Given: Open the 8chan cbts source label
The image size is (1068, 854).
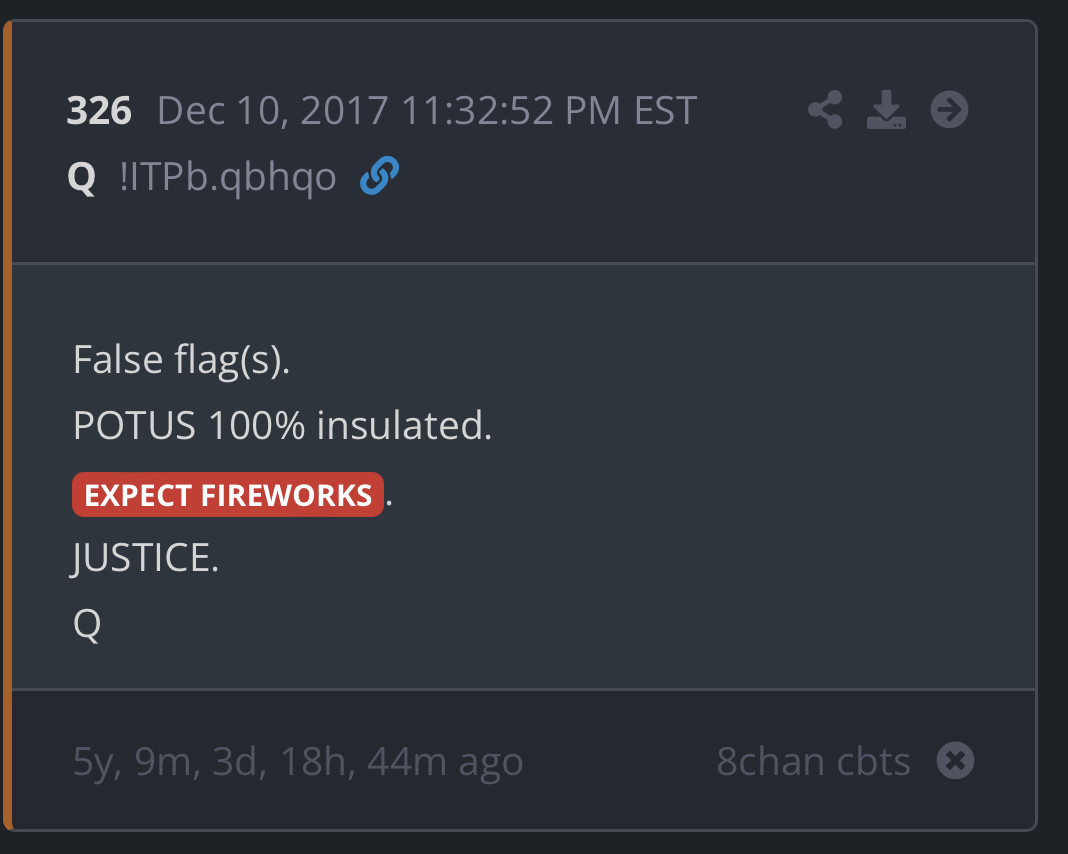Looking at the screenshot, I should pos(813,763).
